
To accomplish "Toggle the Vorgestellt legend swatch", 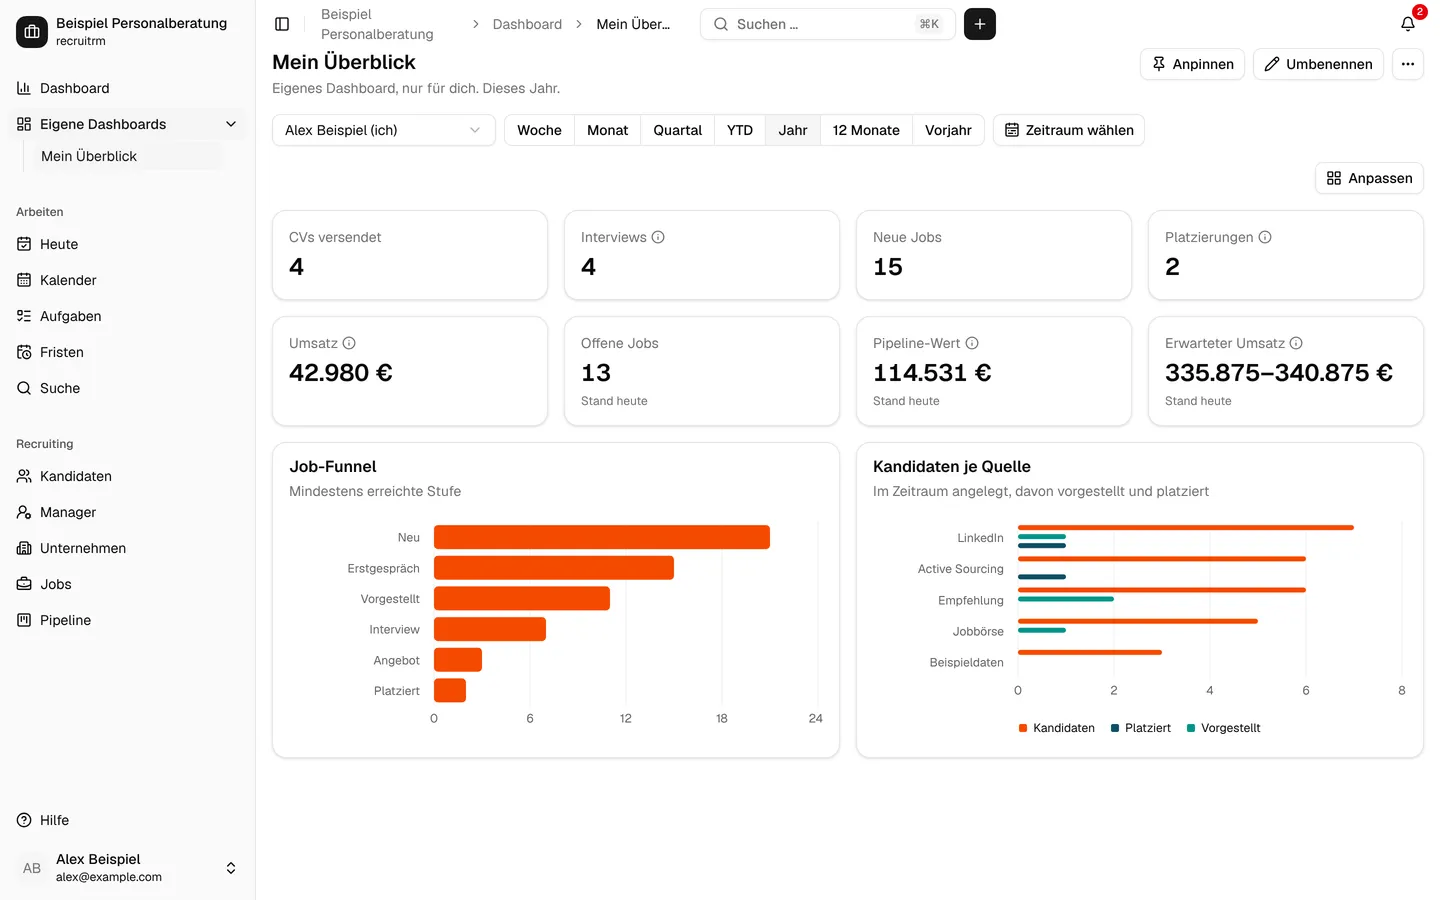I will 1191,728.
